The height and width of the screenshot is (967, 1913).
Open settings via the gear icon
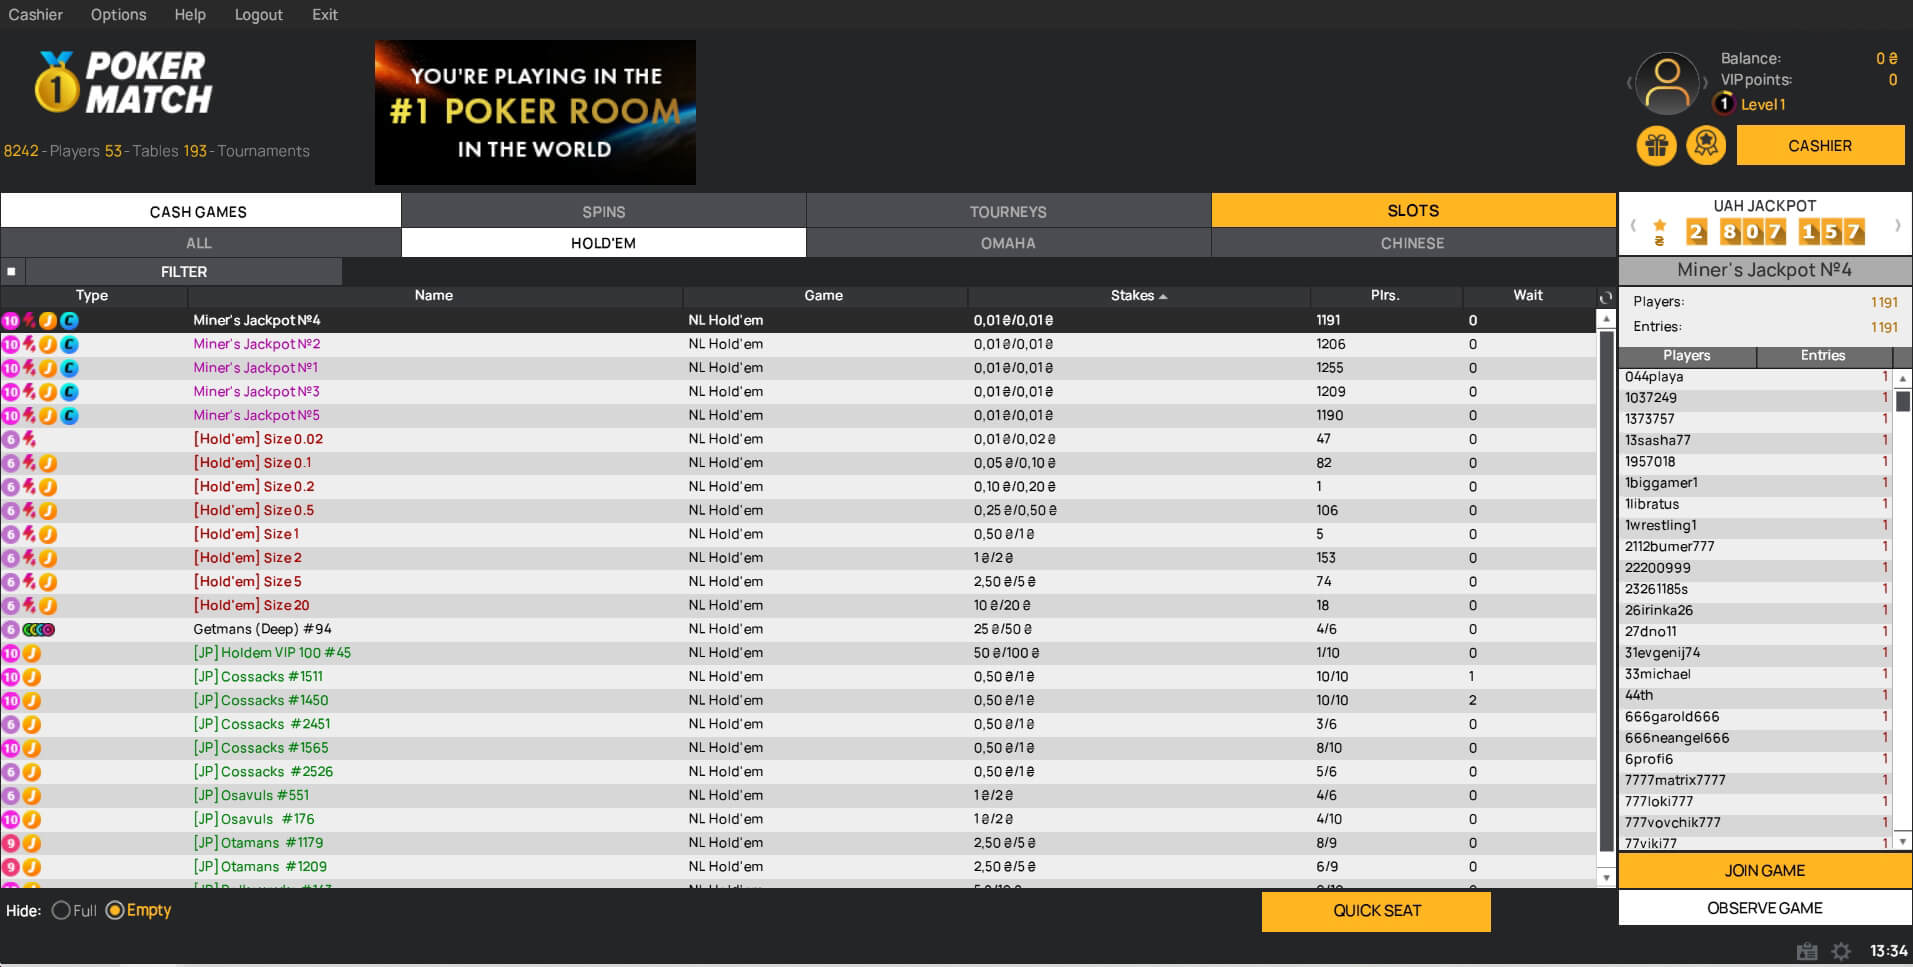(x=1841, y=952)
